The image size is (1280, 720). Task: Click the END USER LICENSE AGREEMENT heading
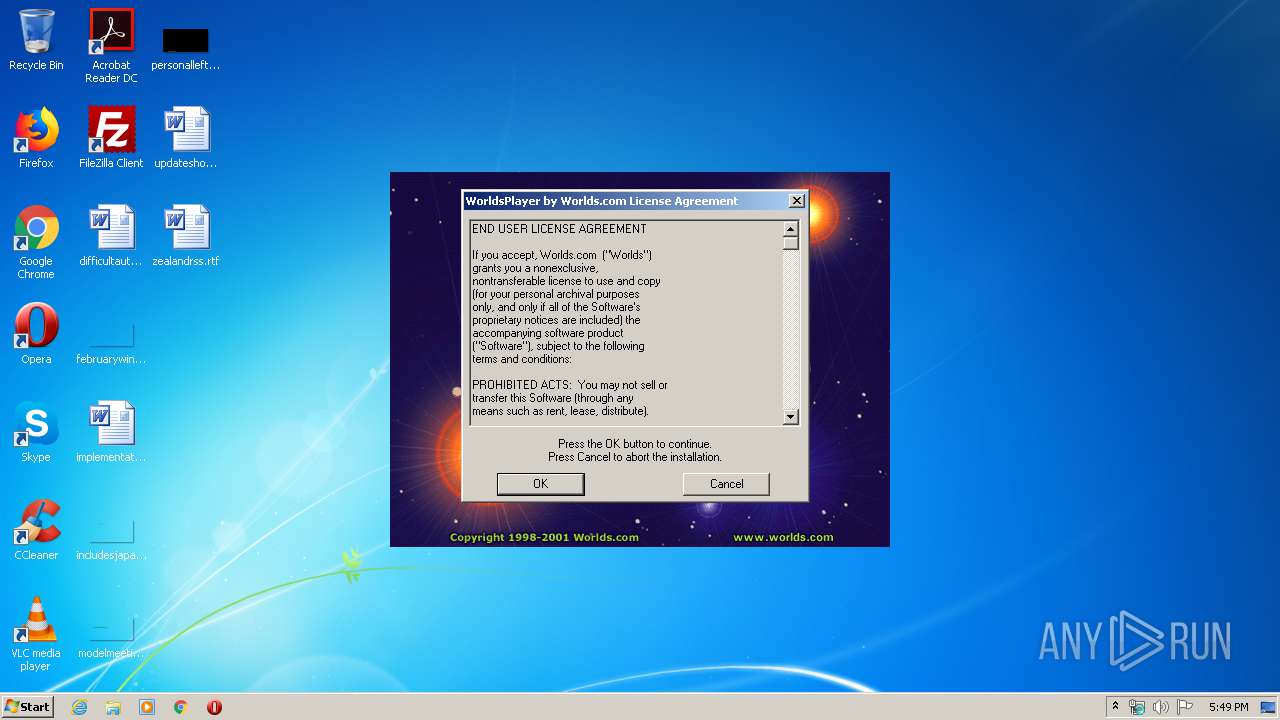(559, 229)
